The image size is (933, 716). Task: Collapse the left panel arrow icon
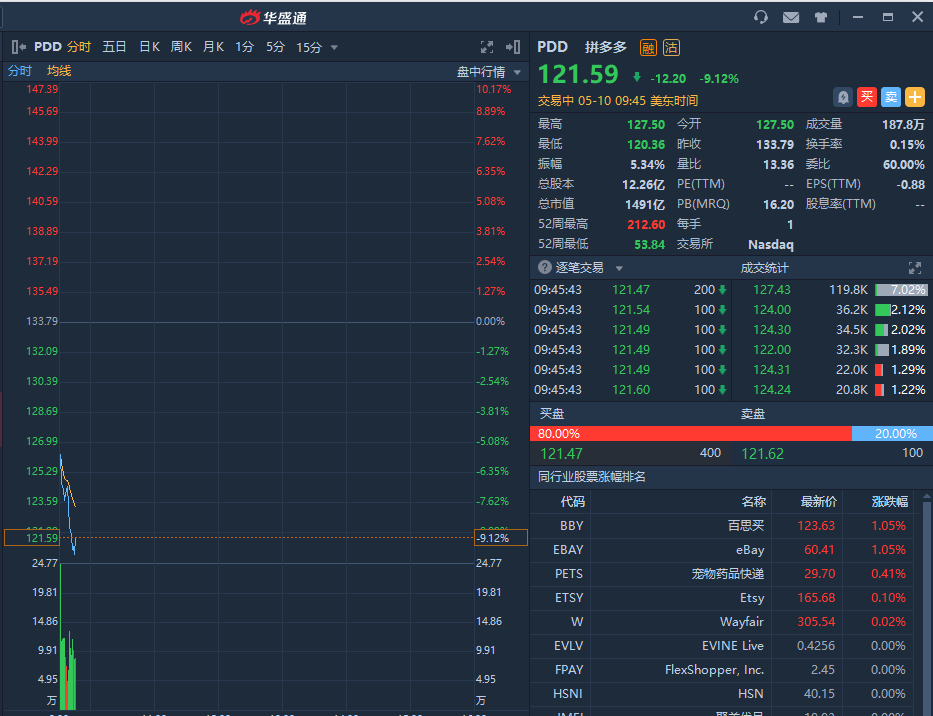point(18,47)
